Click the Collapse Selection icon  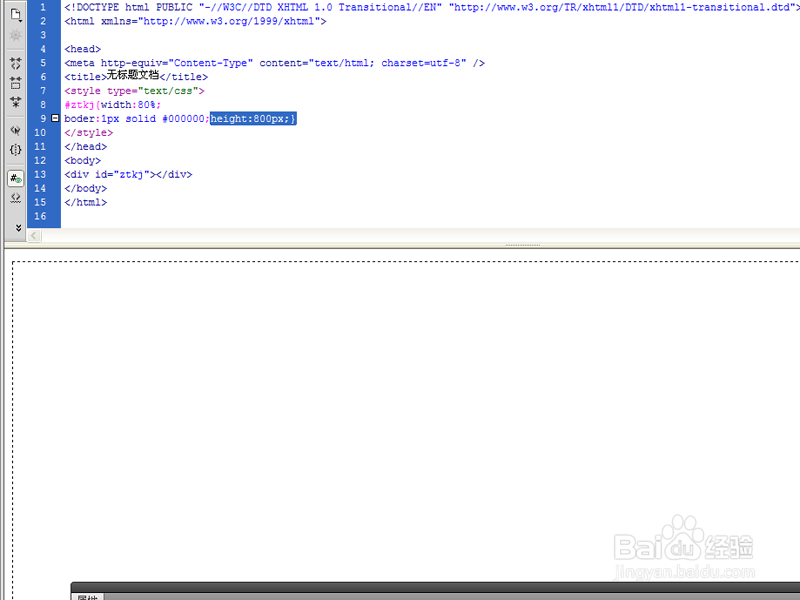pyautogui.click(x=16, y=83)
